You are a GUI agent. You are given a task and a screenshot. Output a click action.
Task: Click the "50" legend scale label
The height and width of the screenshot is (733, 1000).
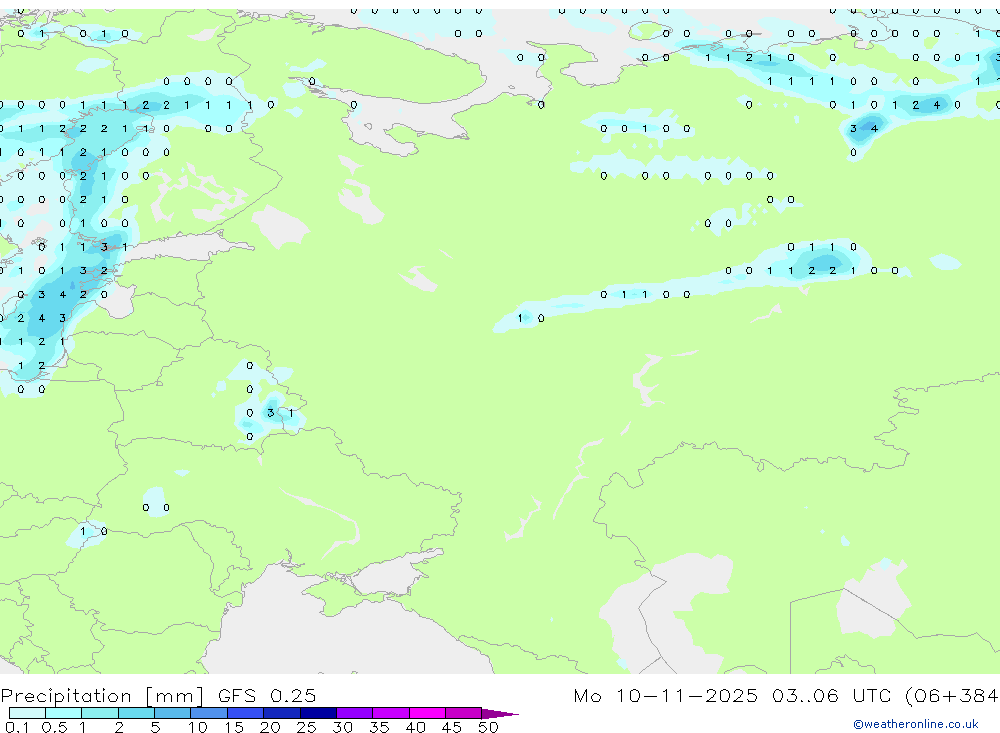point(488,727)
